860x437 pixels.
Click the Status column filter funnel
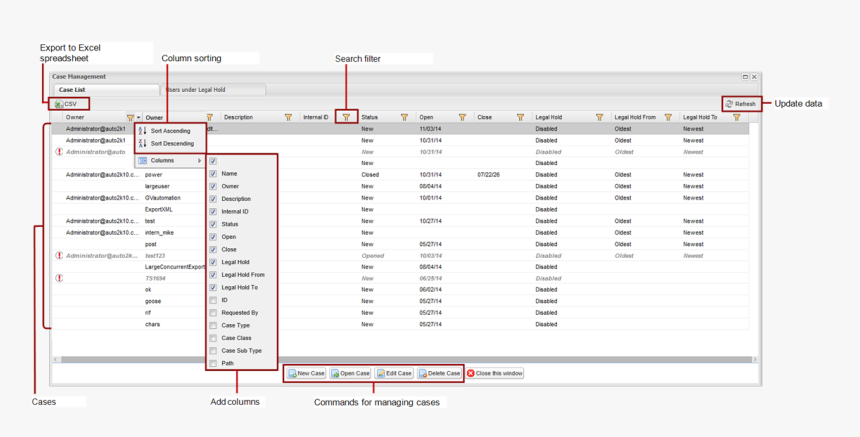tap(404, 117)
